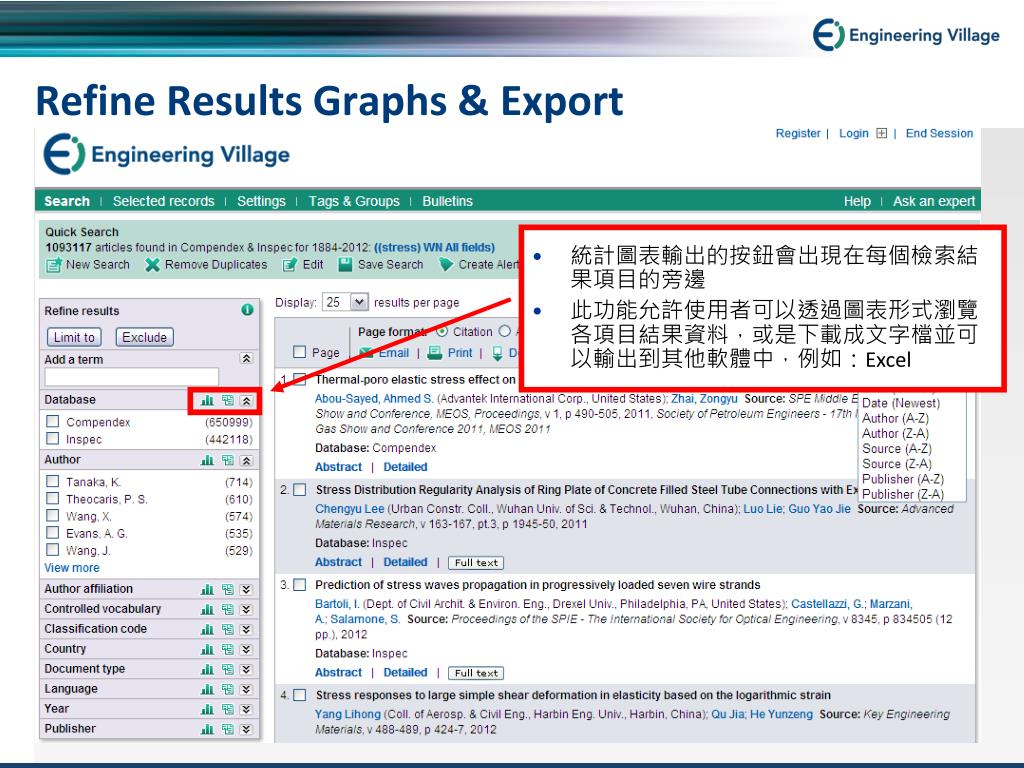Open Year graph icon
This screenshot has width=1024, height=768.
[x=207, y=709]
